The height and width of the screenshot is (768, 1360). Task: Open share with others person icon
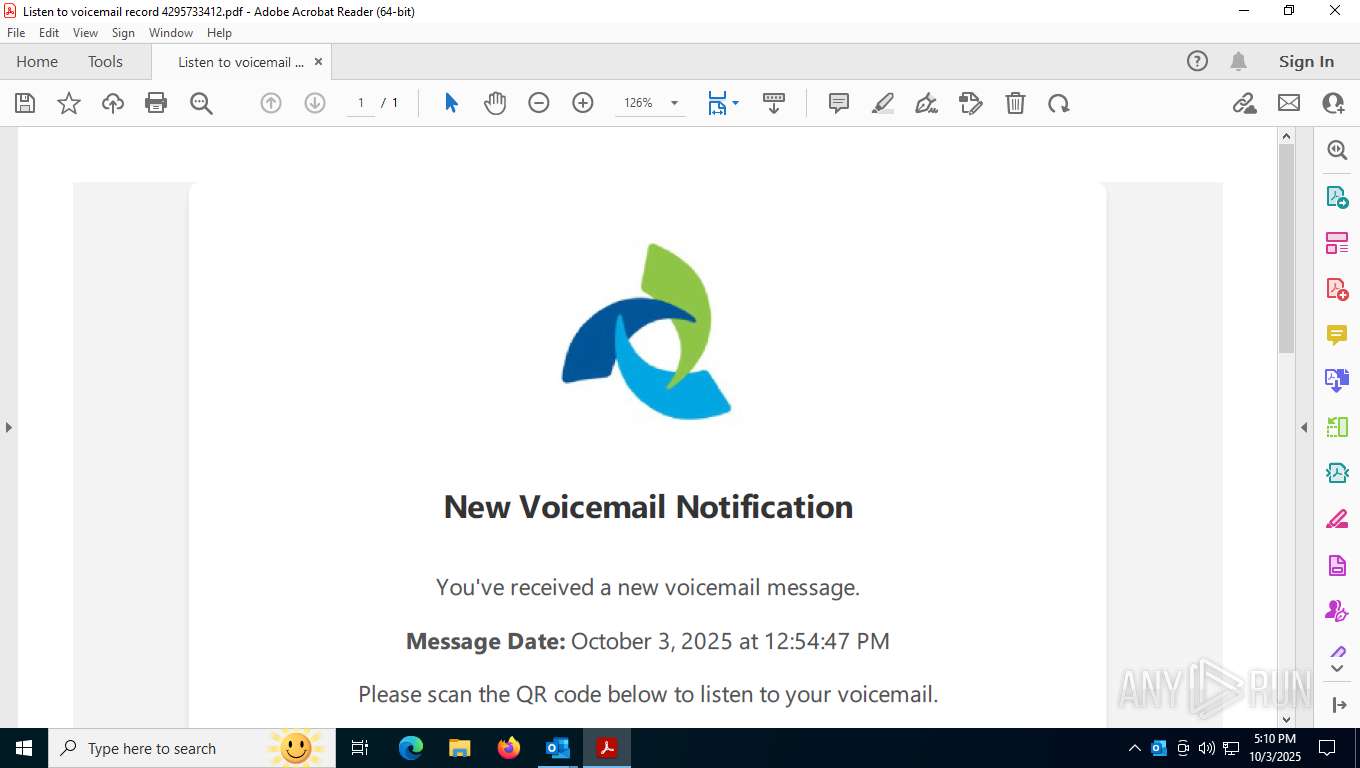click(1333, 103)
